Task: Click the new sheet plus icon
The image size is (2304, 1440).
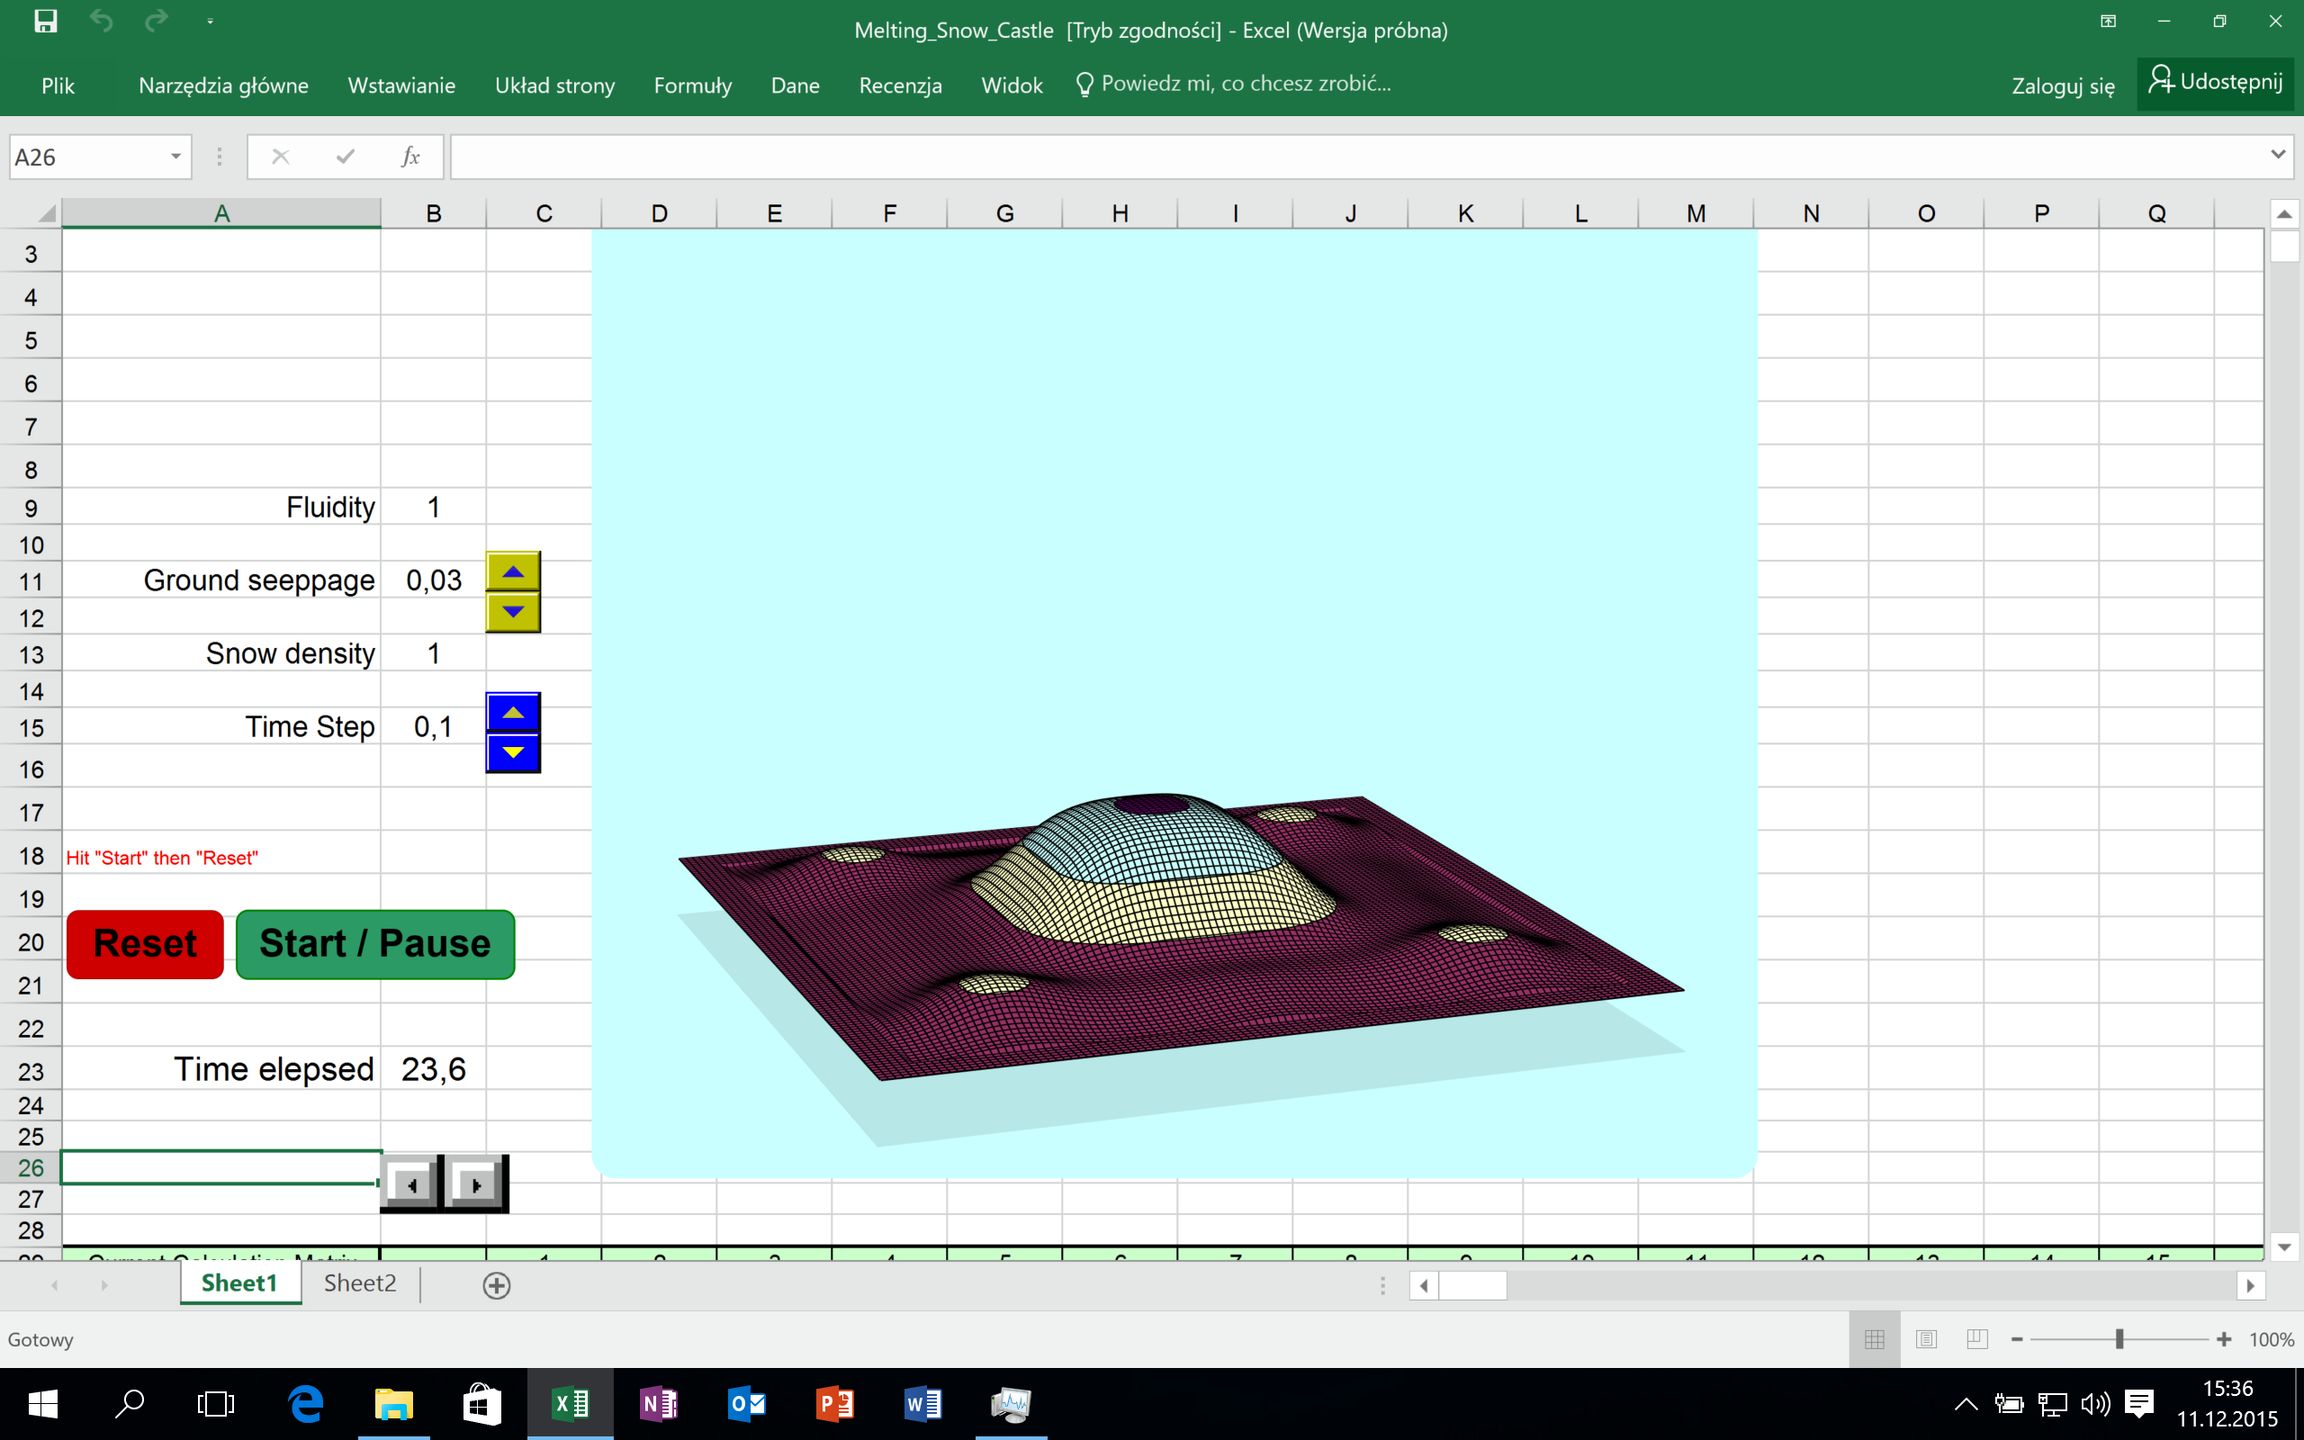Action: 496,1285
